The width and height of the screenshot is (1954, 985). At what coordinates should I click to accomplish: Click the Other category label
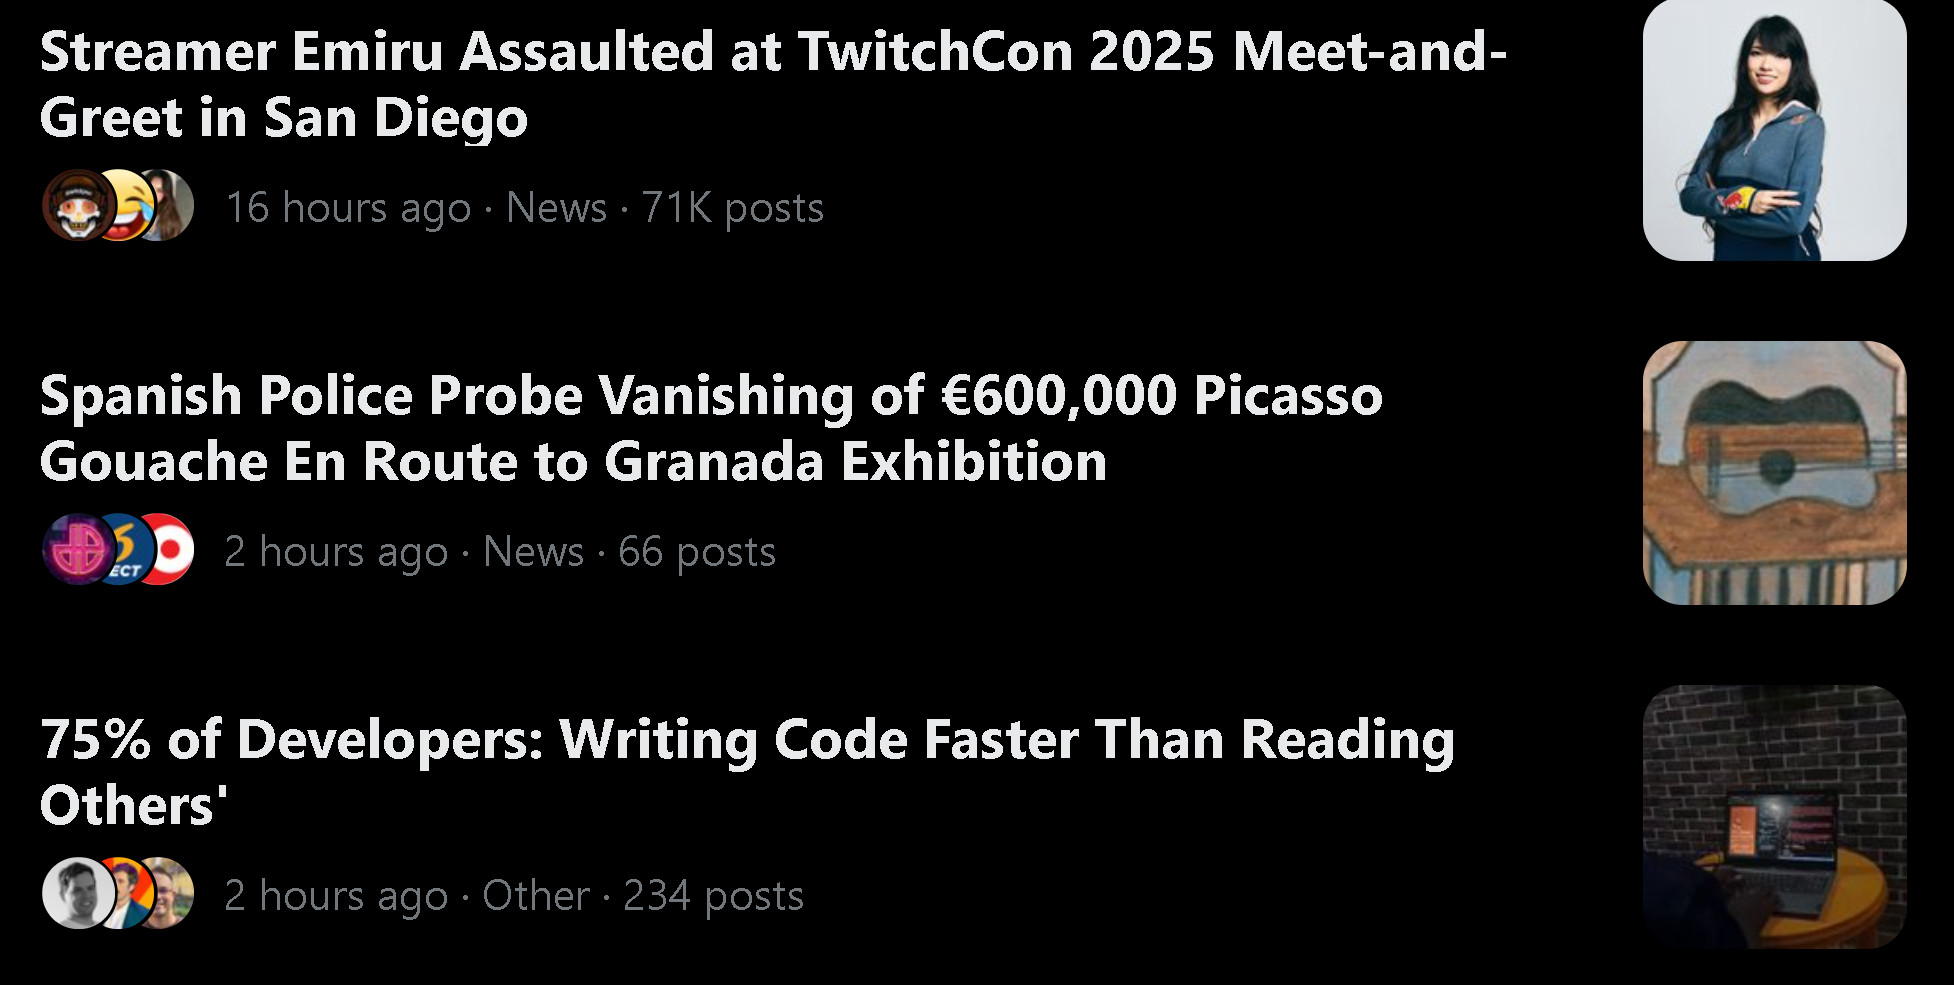(x=535, y=896)
